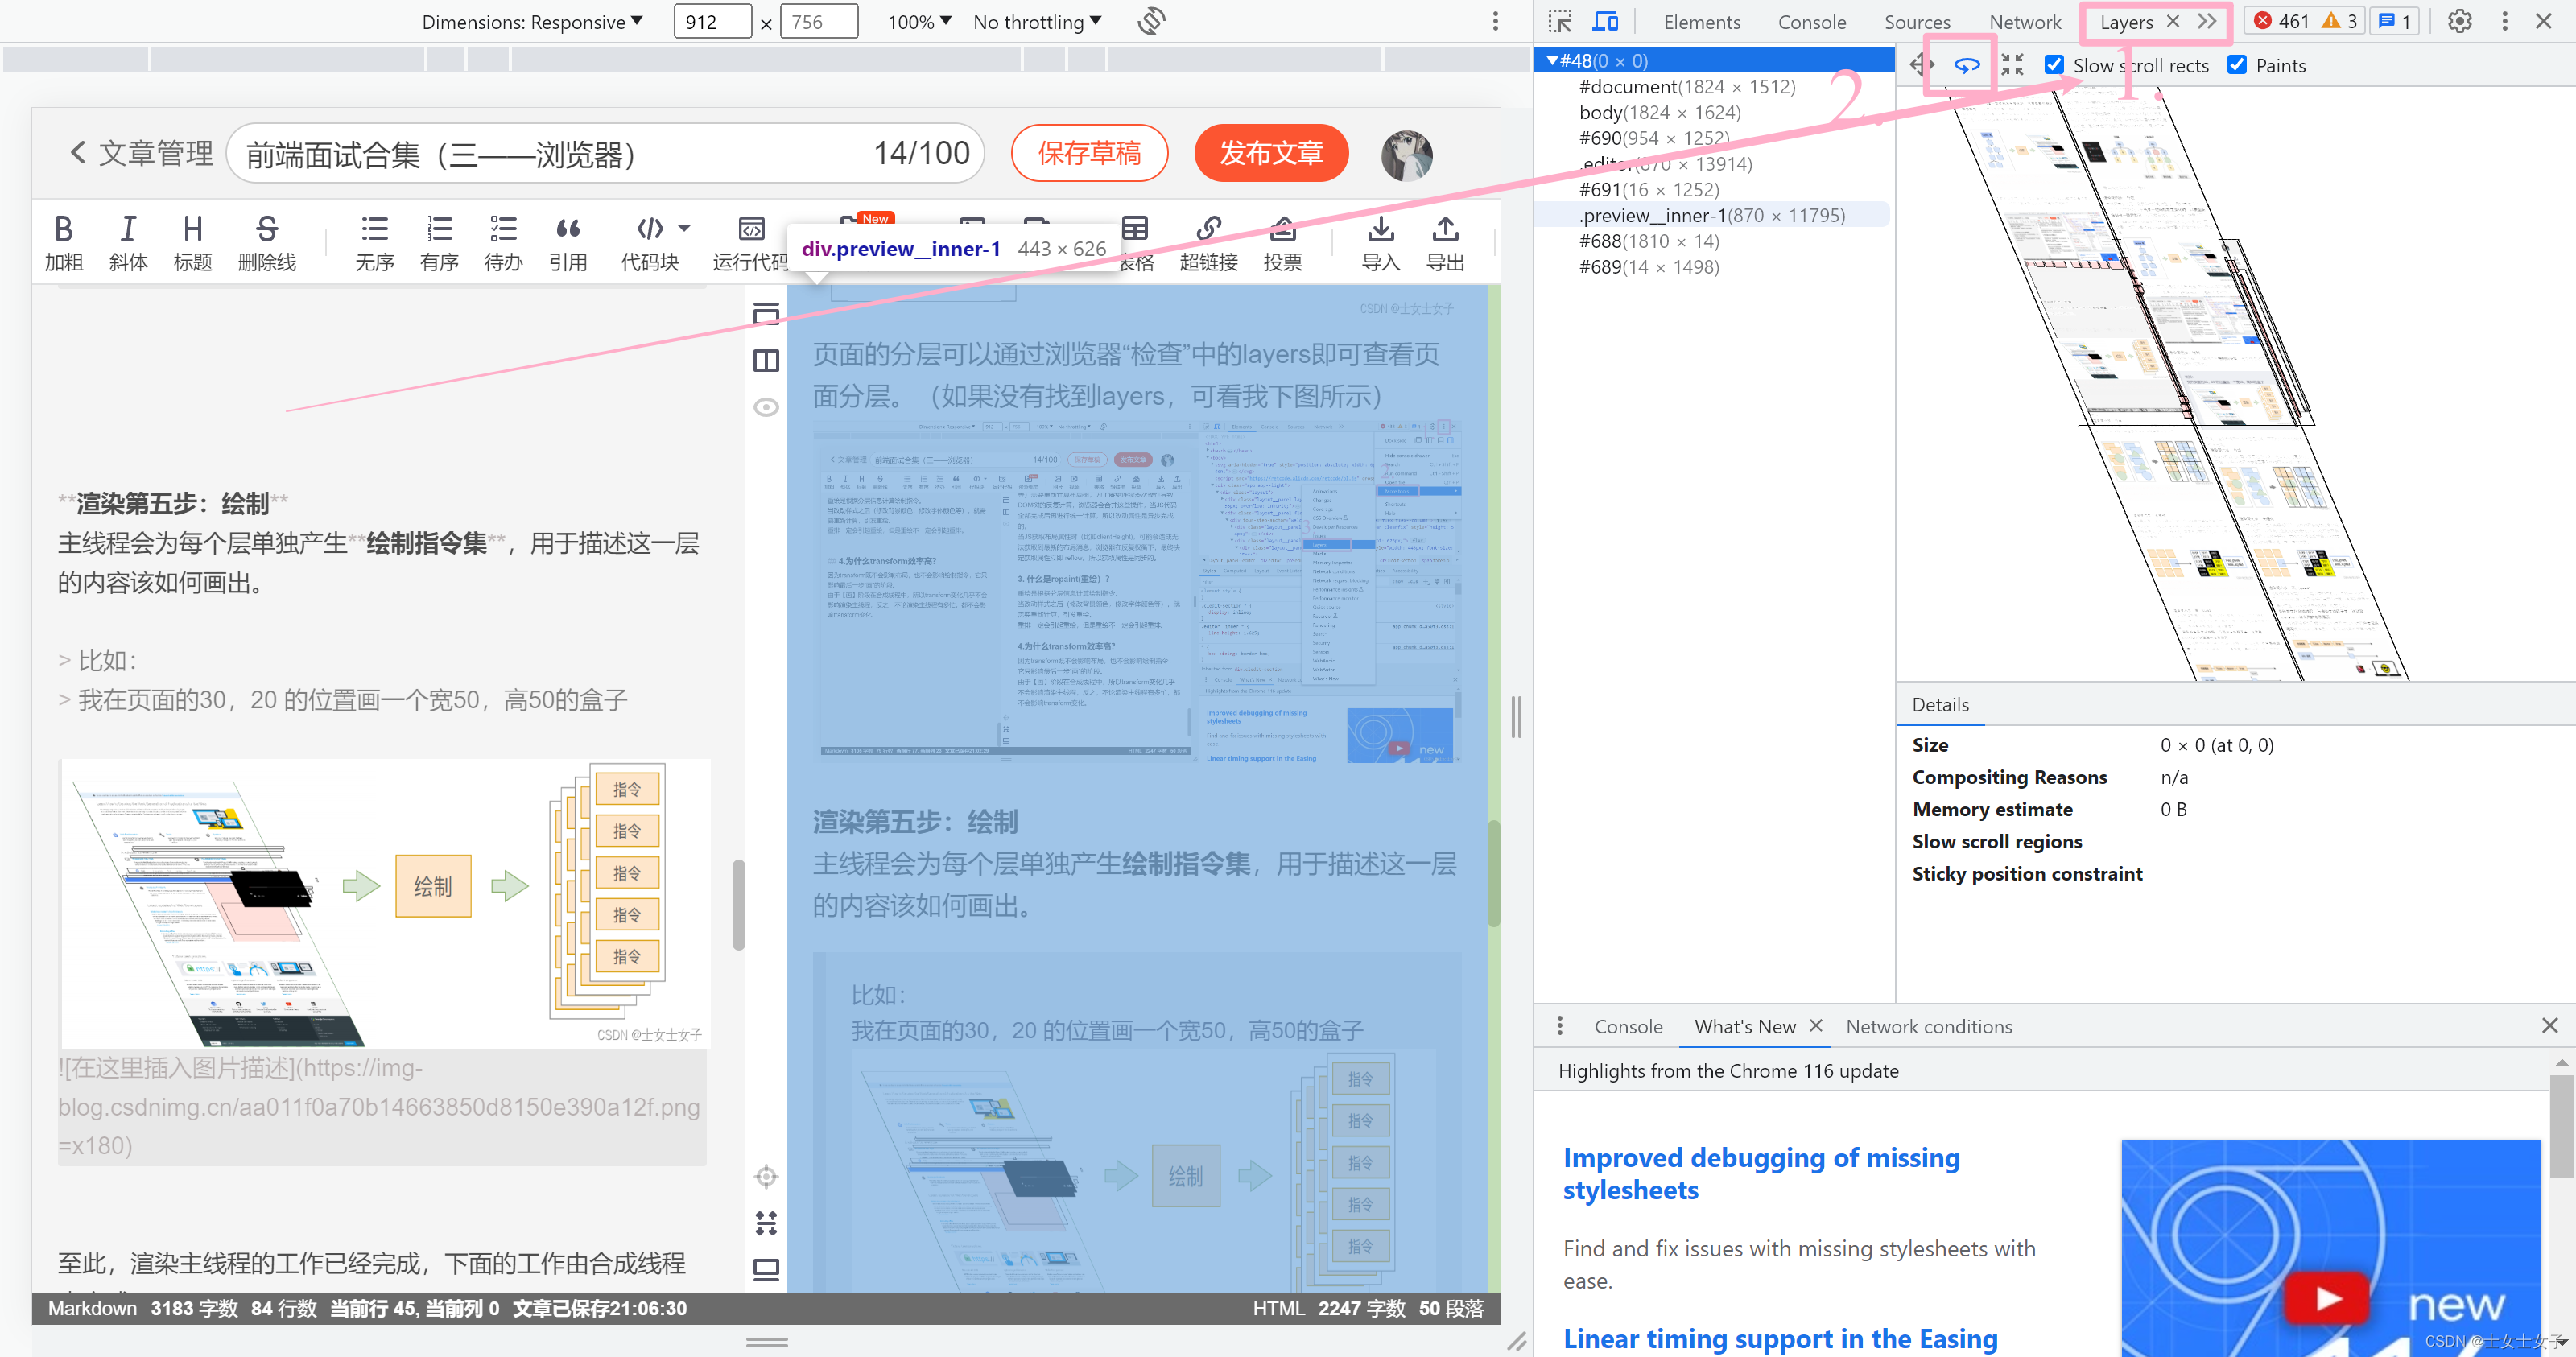Go back to 文章管理
Screen dimensions: 2576x1357
(x=141, y=153)
